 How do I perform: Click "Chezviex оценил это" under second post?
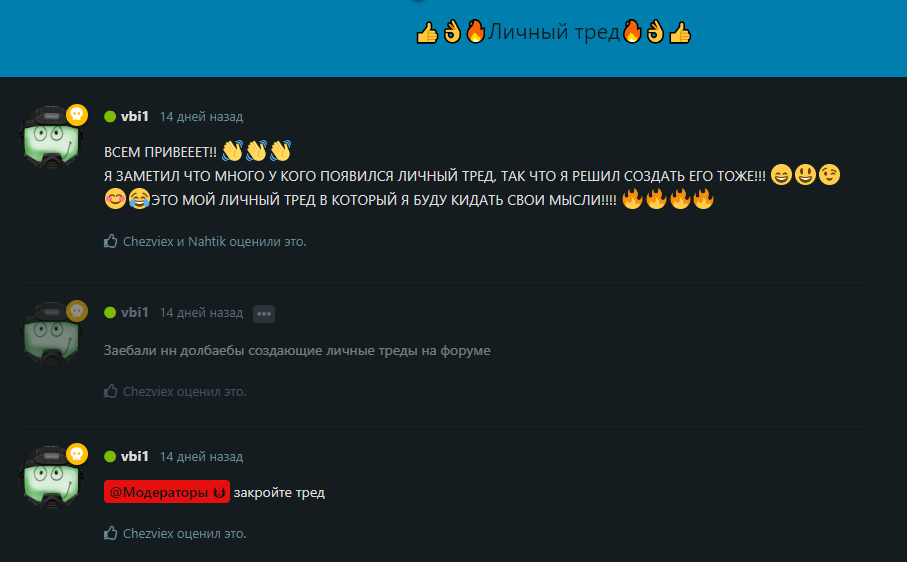coord(185,391)
